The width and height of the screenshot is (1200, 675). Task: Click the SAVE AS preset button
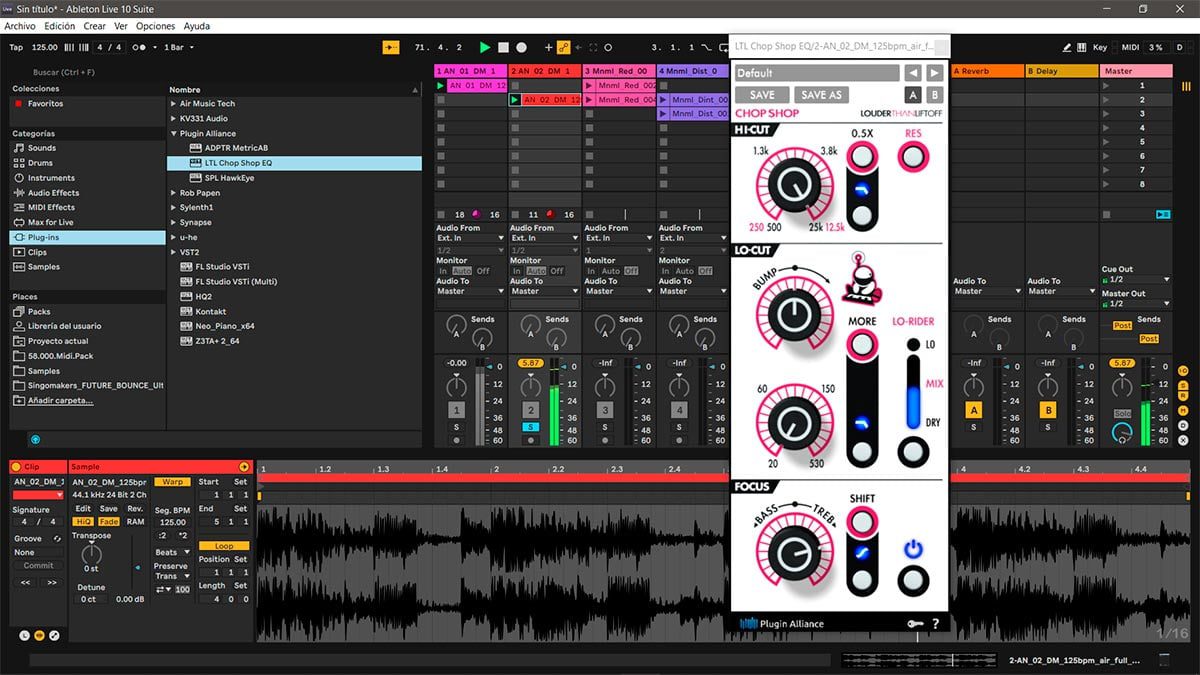[x=822, y=95]
